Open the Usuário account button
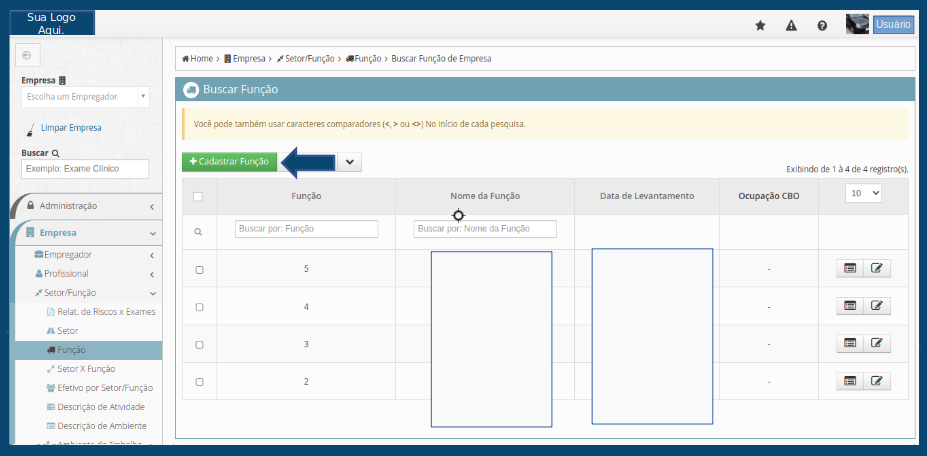This screenshot has width=927, height=456. pyautogui.click(x=893, y=24)
